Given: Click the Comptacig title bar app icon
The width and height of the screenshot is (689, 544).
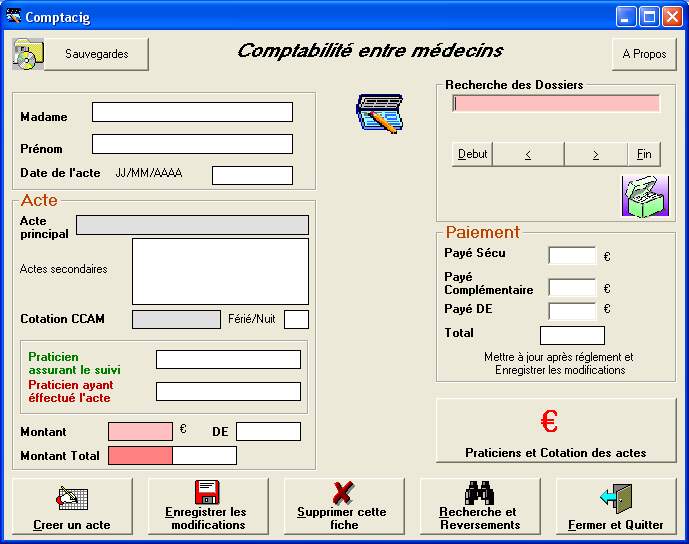Looking at the screenshot, I should point(14,16).
